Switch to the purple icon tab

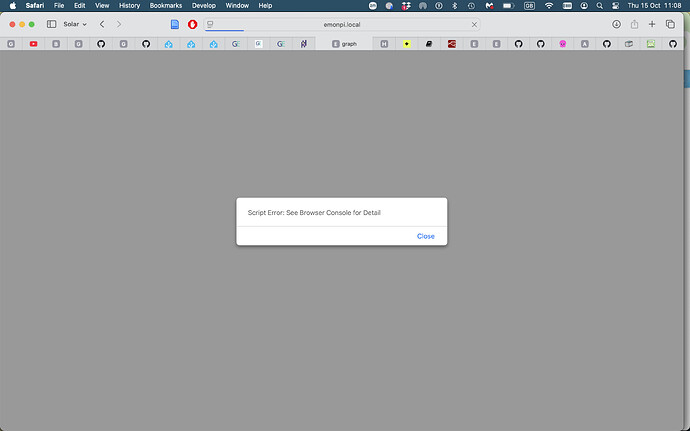(x=304, y=44)
